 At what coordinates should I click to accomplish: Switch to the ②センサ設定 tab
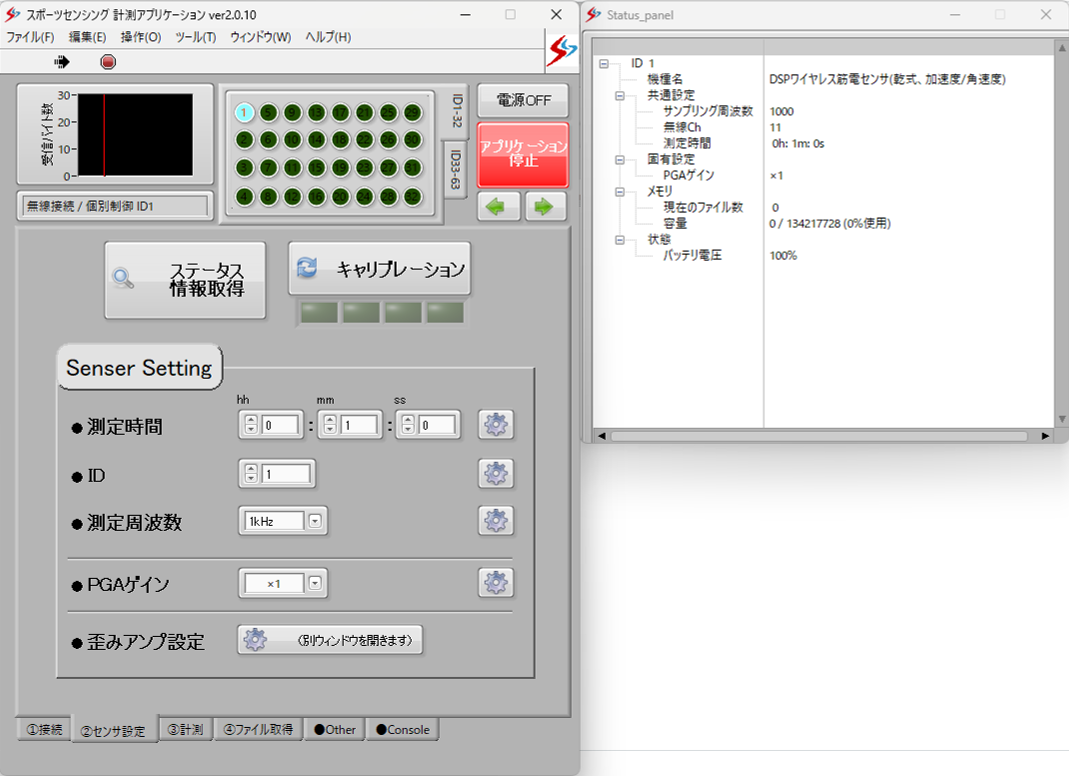(114, 730)
